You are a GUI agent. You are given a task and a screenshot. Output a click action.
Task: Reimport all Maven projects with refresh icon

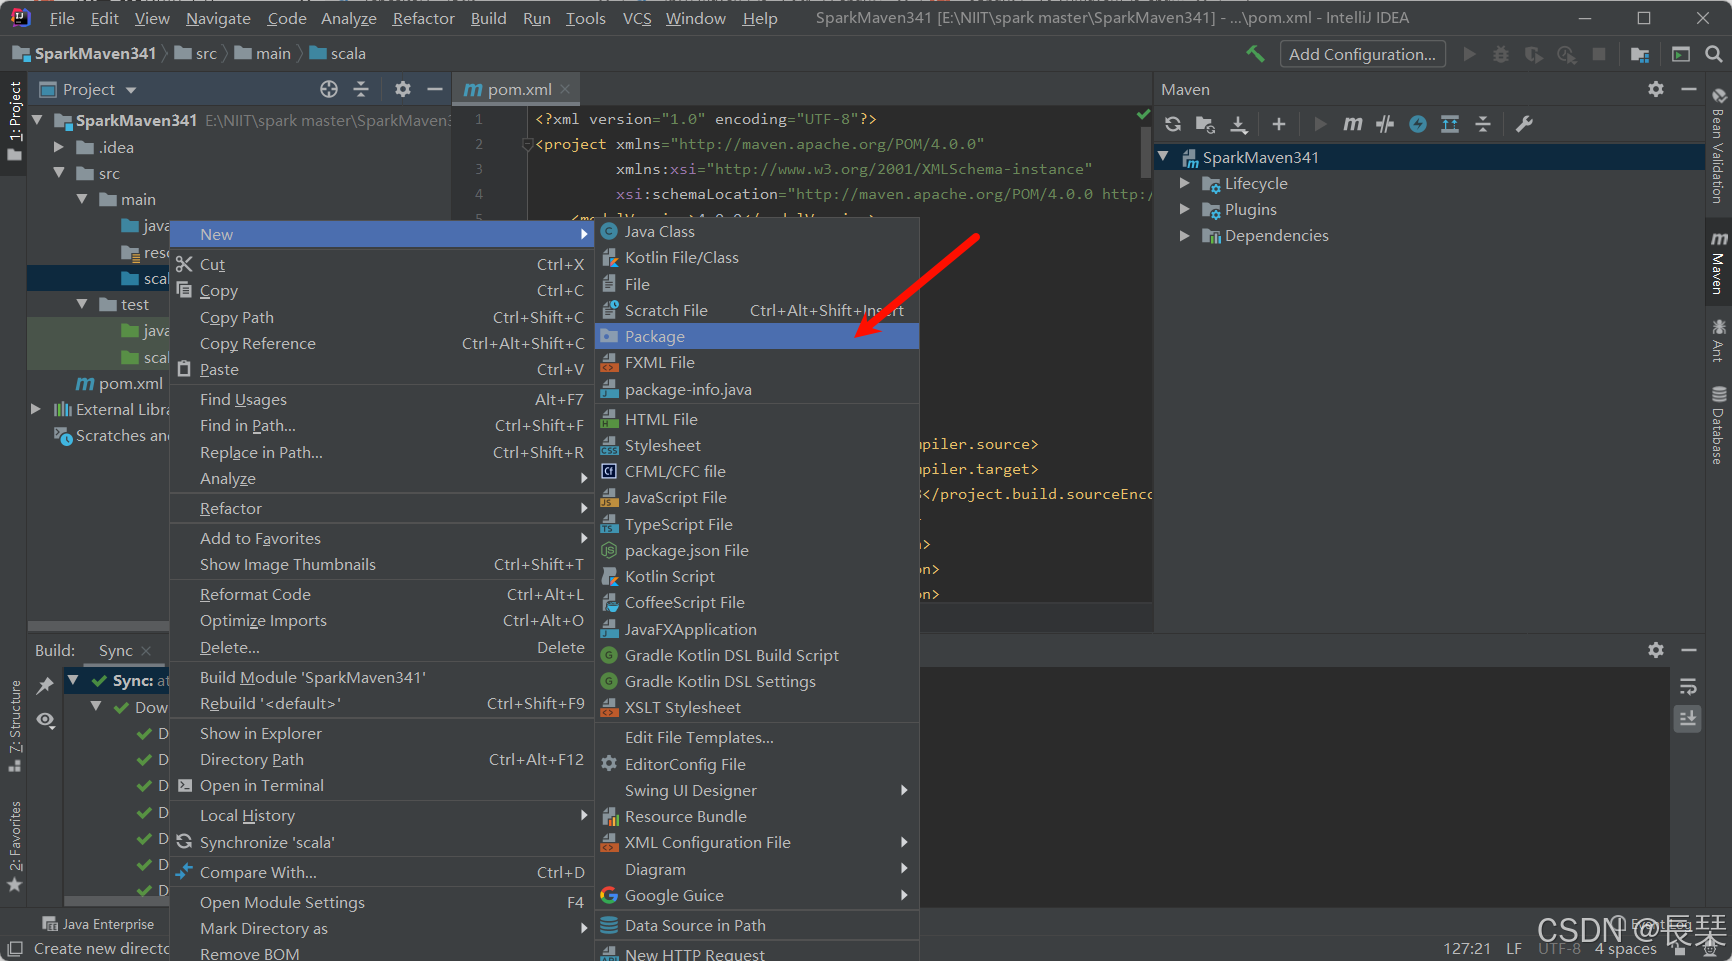(x=1173, y=124)
